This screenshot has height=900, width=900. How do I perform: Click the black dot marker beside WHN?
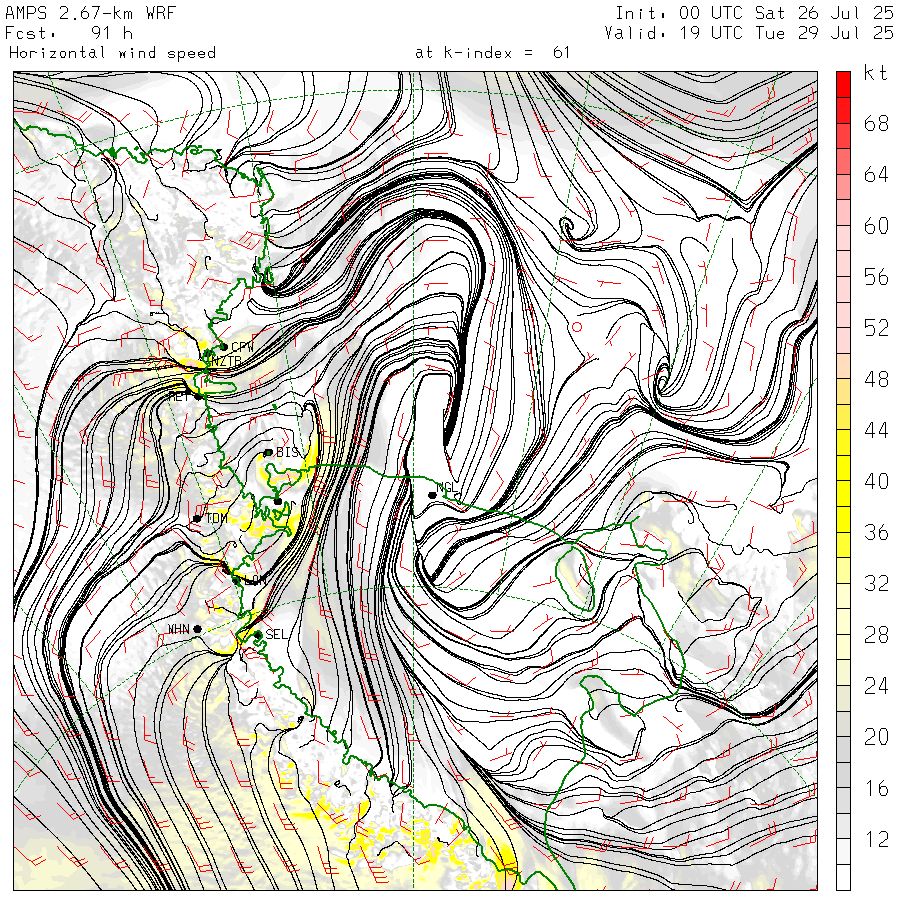[x=197, y=629]
